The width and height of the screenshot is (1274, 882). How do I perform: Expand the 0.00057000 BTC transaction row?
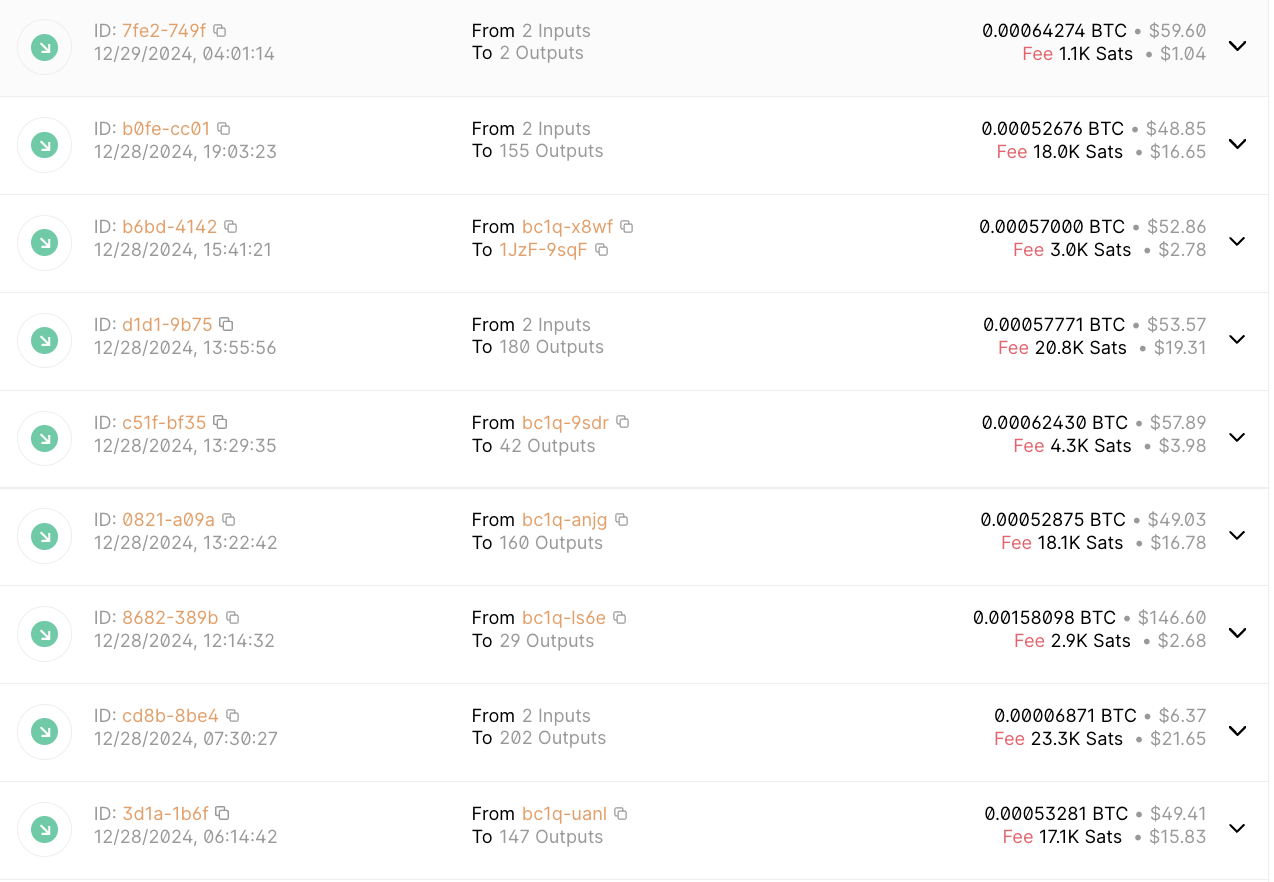point(1237,242)
